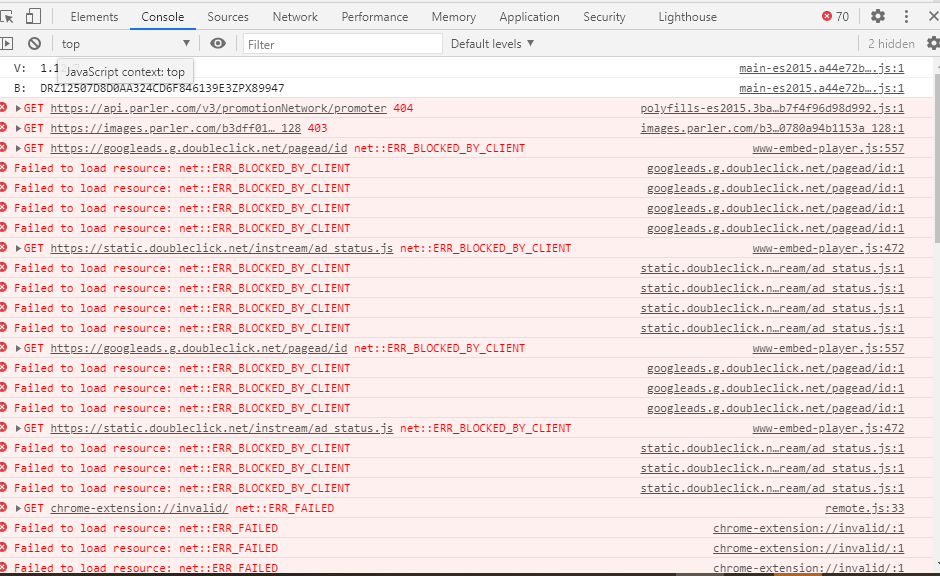Click the error icon on the promoter 404 row
Viewport: 940px width, 576px height.
tap(4, 108)
